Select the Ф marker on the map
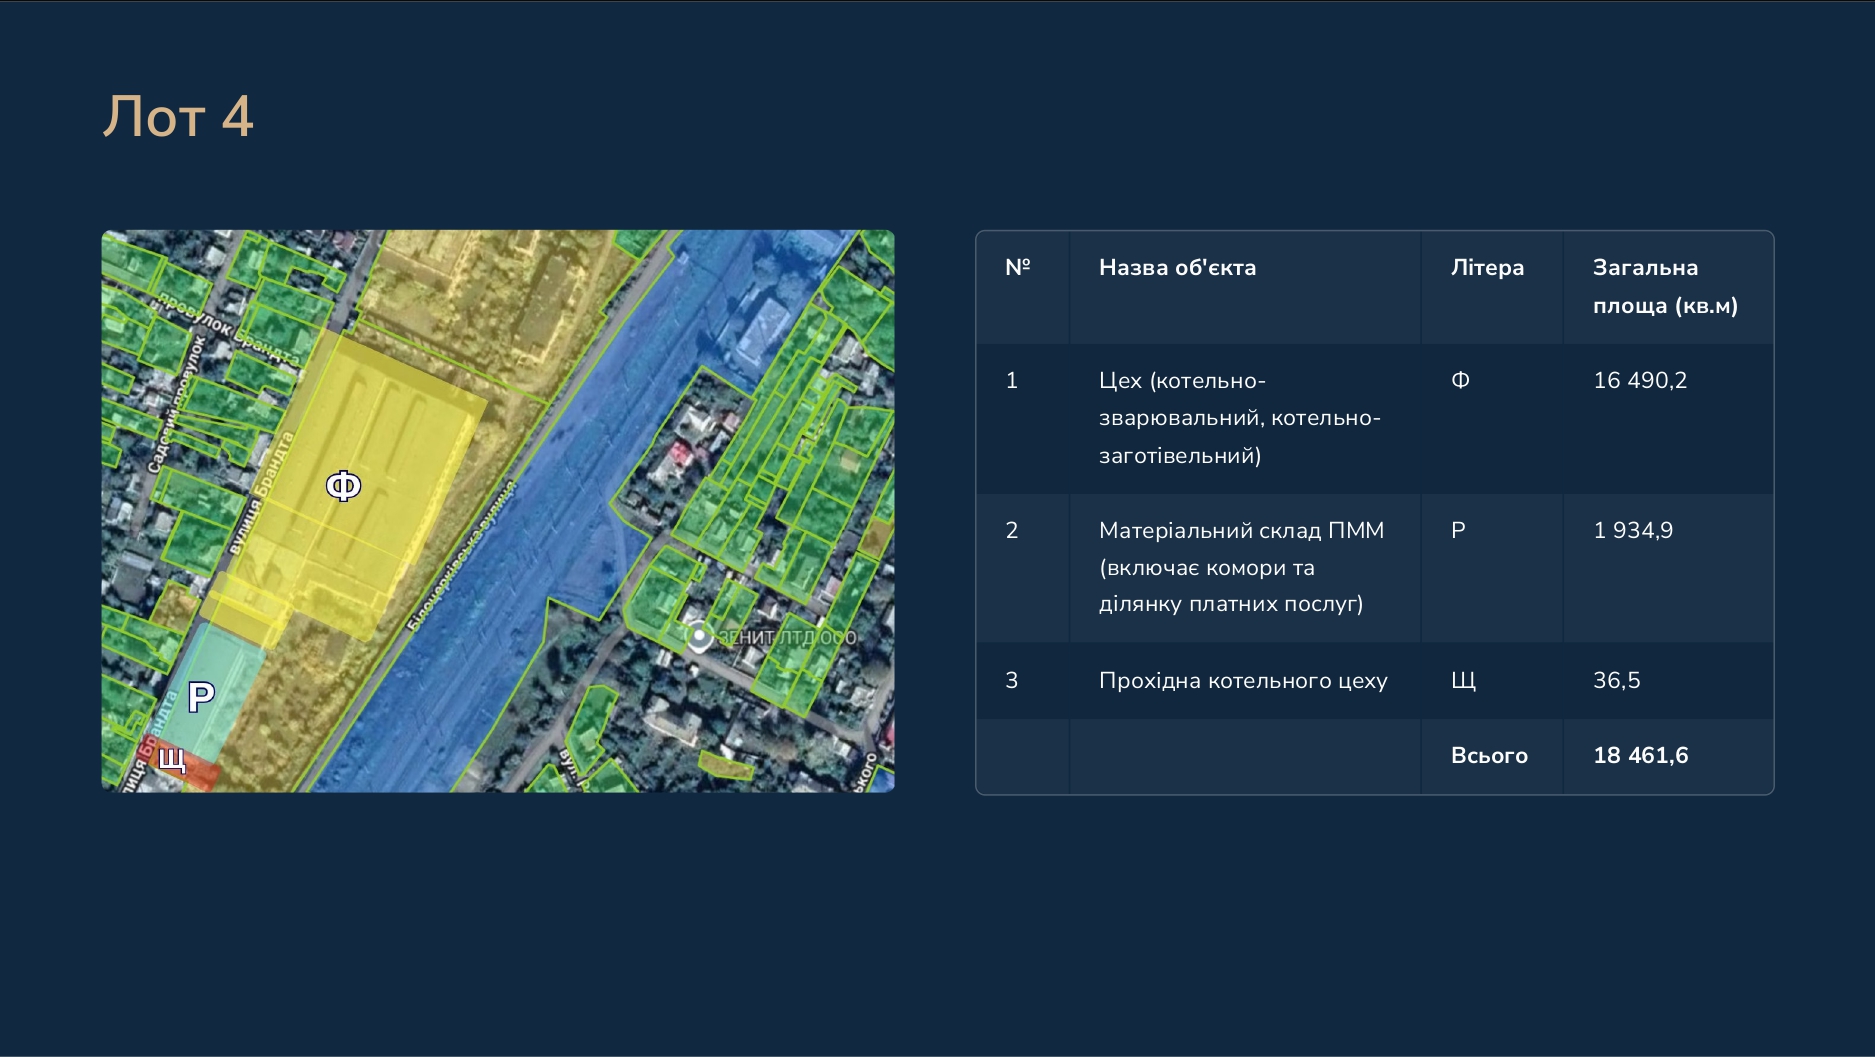 point(343,486)
